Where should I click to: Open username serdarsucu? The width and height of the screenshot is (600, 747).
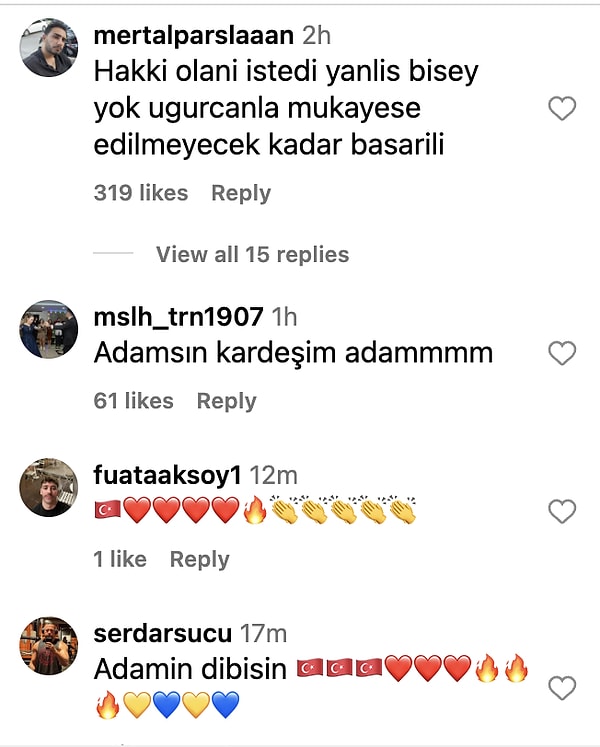click(x=163, y=634)
